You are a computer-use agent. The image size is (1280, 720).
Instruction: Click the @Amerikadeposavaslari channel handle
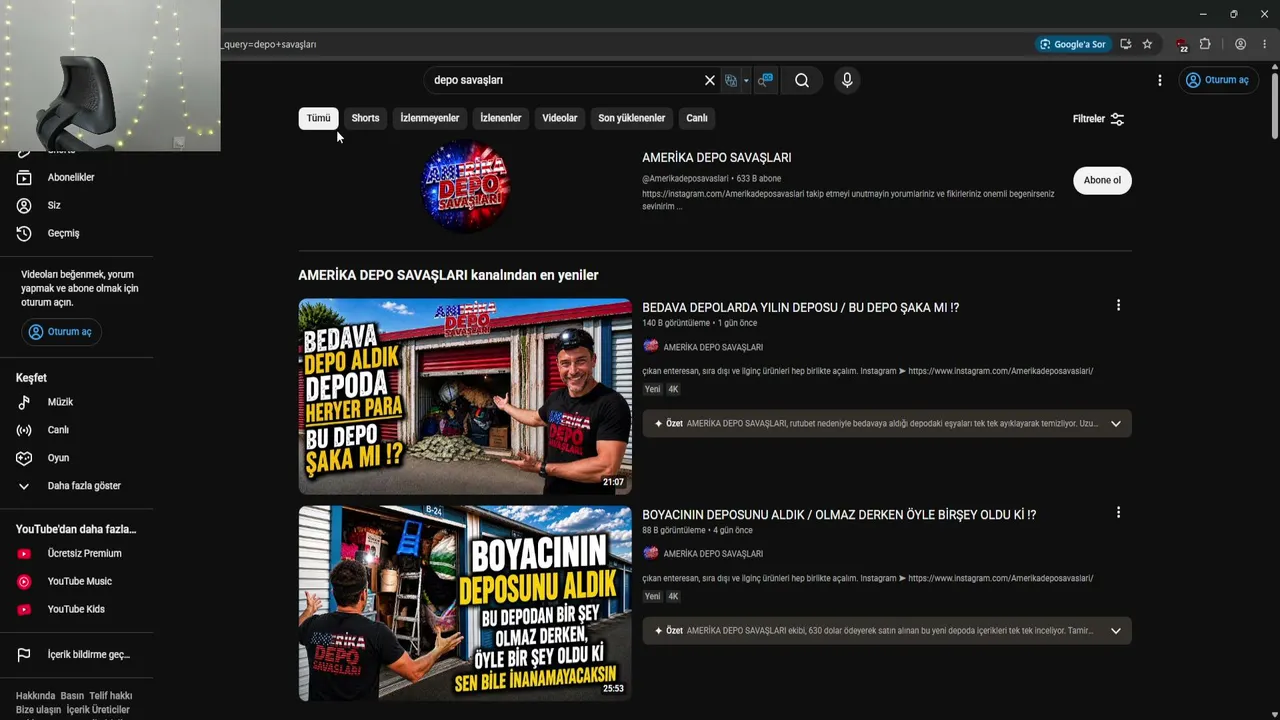[685, 179]
